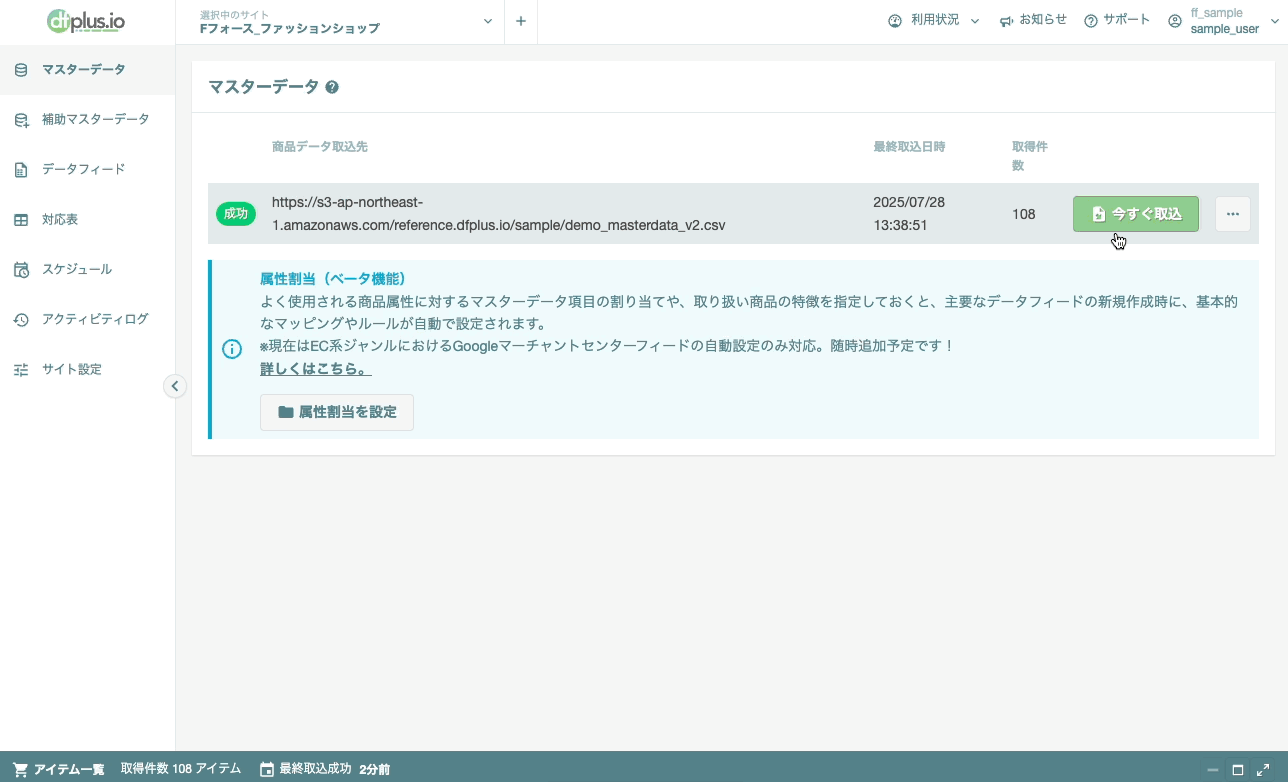The height and width of the screenshot is (782, 1288).
Task: Open アクティビティログ in the sidebar
Action: (x=87, y=320)
